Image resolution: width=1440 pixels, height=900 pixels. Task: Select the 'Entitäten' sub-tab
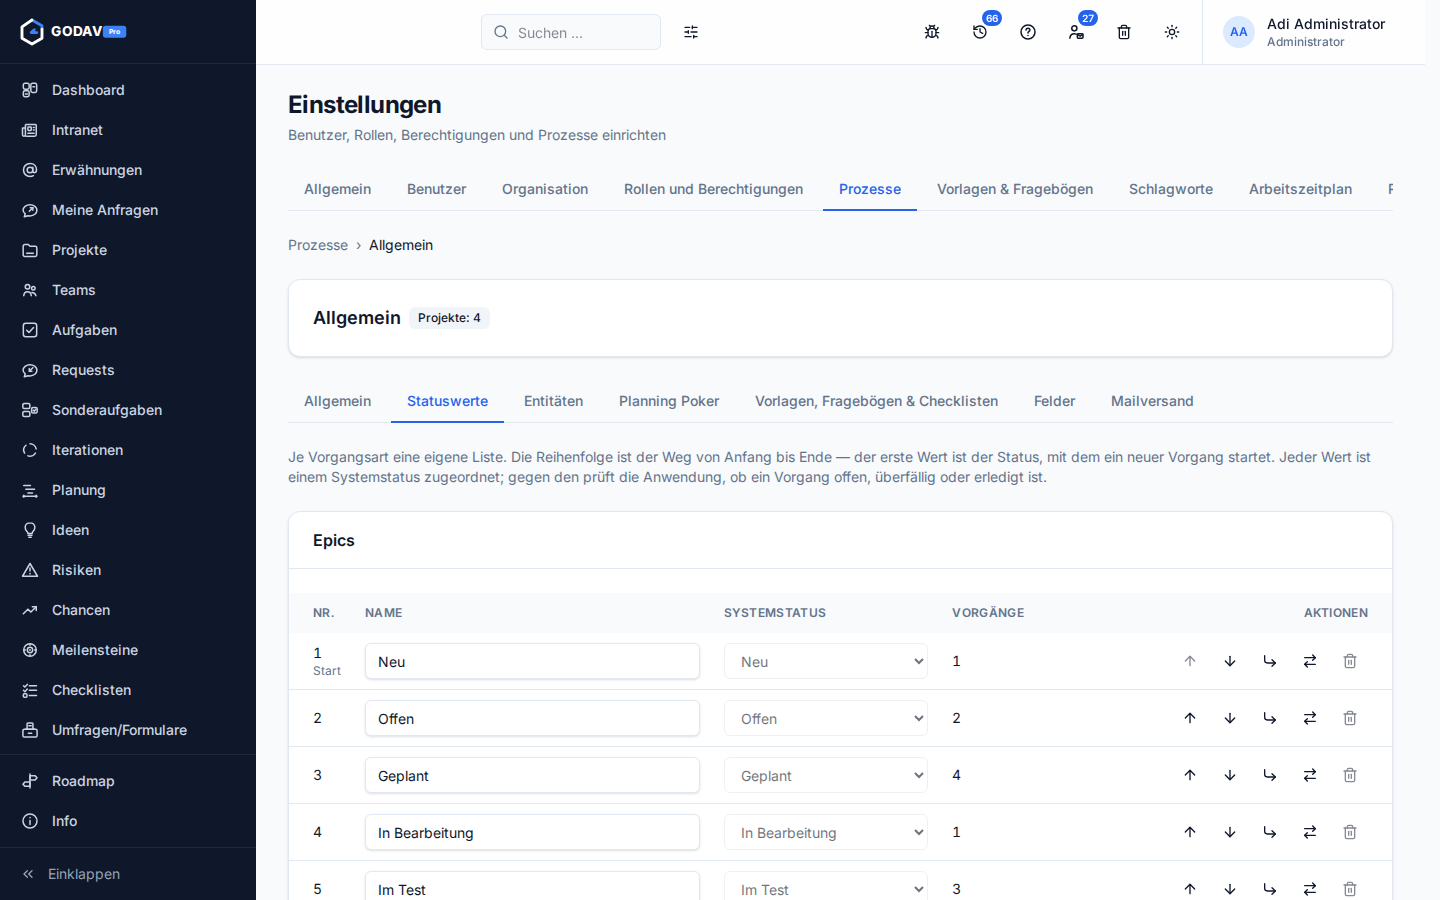(553, 401)
